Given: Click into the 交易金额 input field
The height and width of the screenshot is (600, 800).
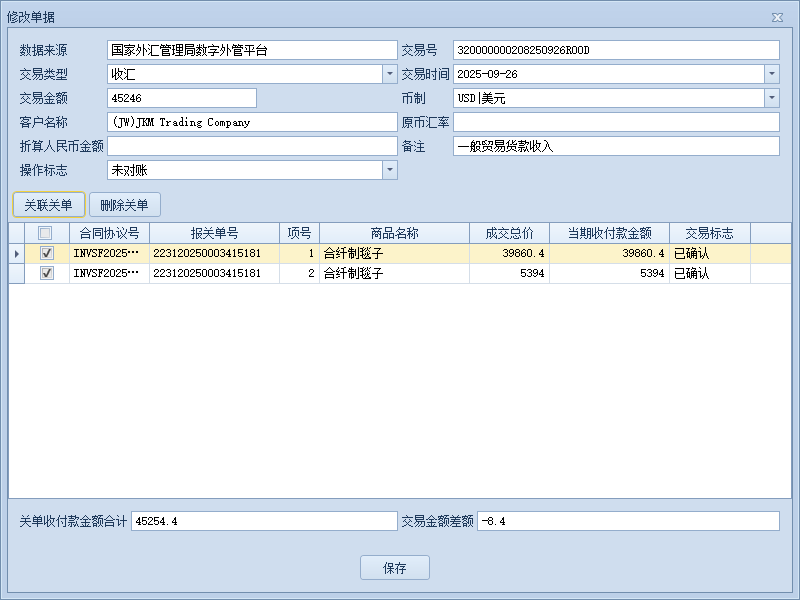Looking at the screenshot, I should 182,98.
